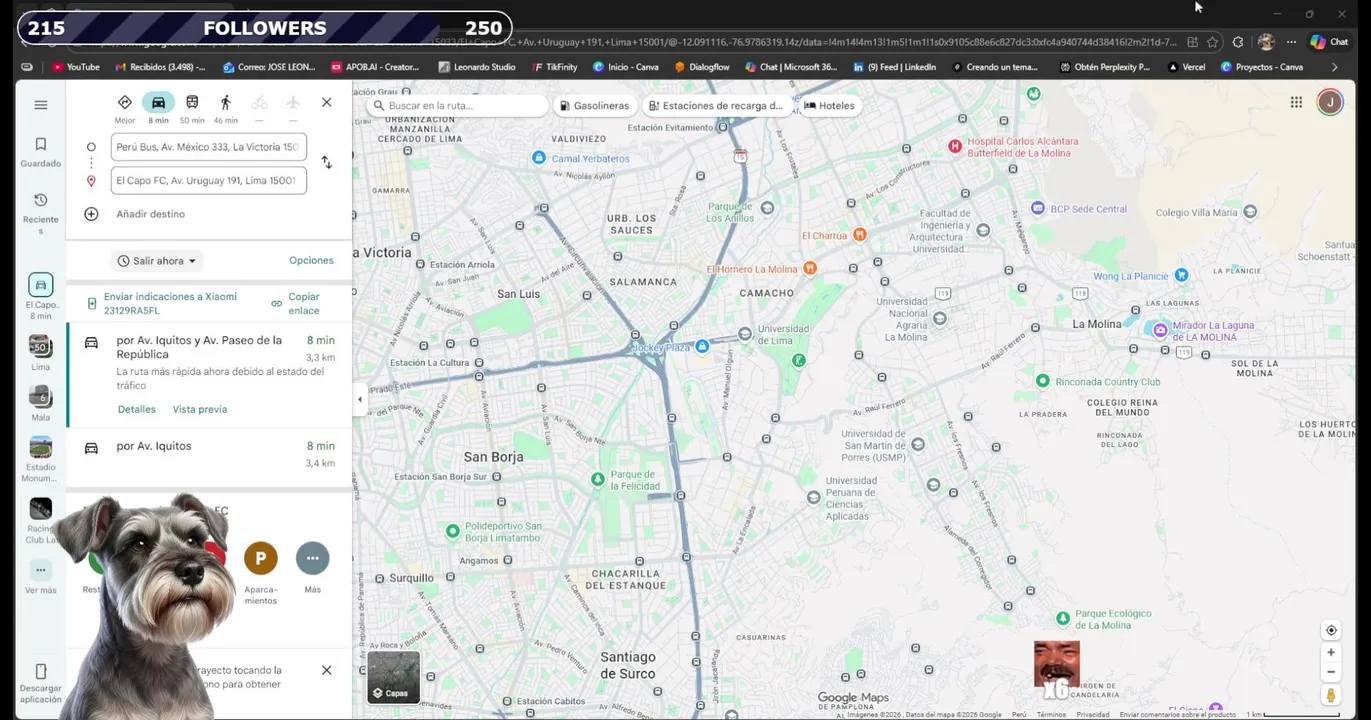Screen dimensions: 1371x720
Task: Copy the route link with Copiar enlace
Action: point(296,303)
